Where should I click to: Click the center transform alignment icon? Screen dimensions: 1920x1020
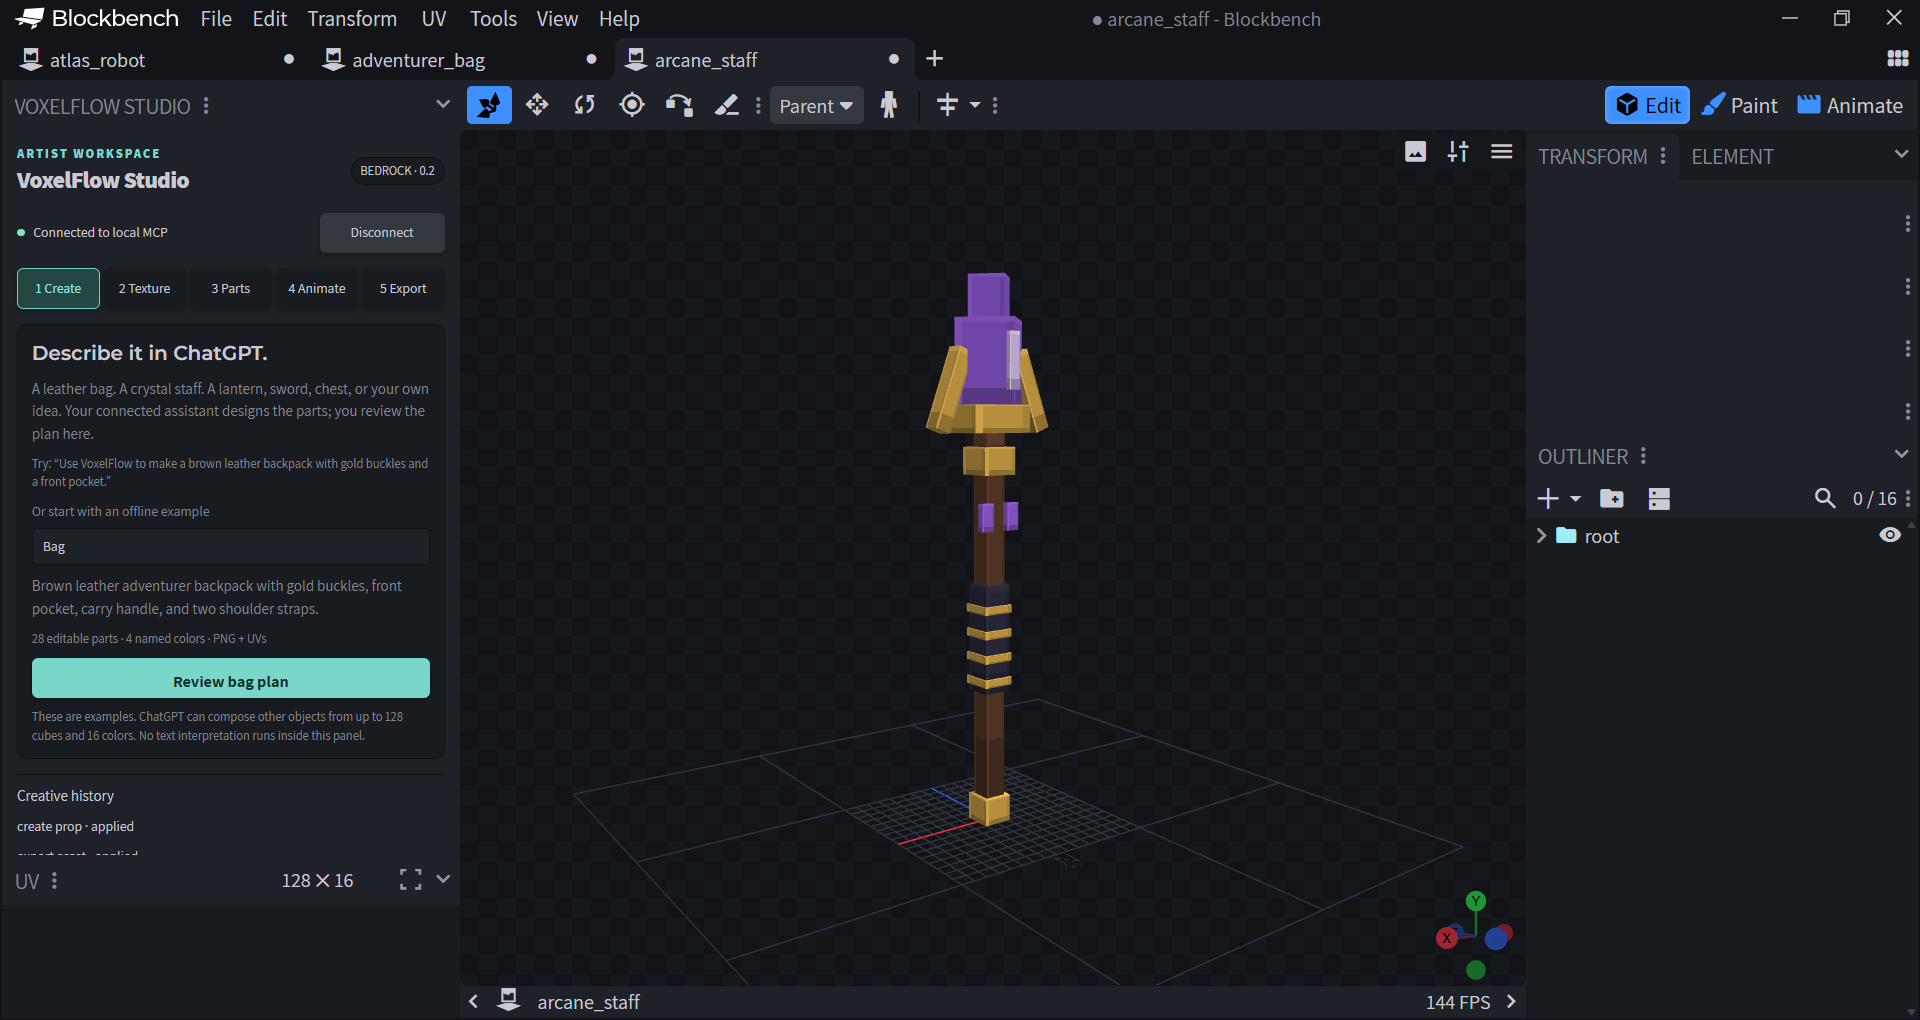[x=947, y=105]
